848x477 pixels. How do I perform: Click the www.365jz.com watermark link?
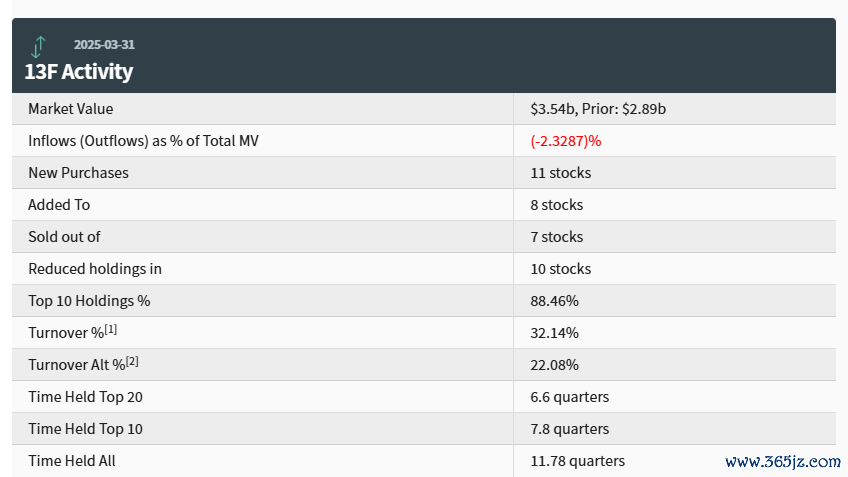pos(783,461)
